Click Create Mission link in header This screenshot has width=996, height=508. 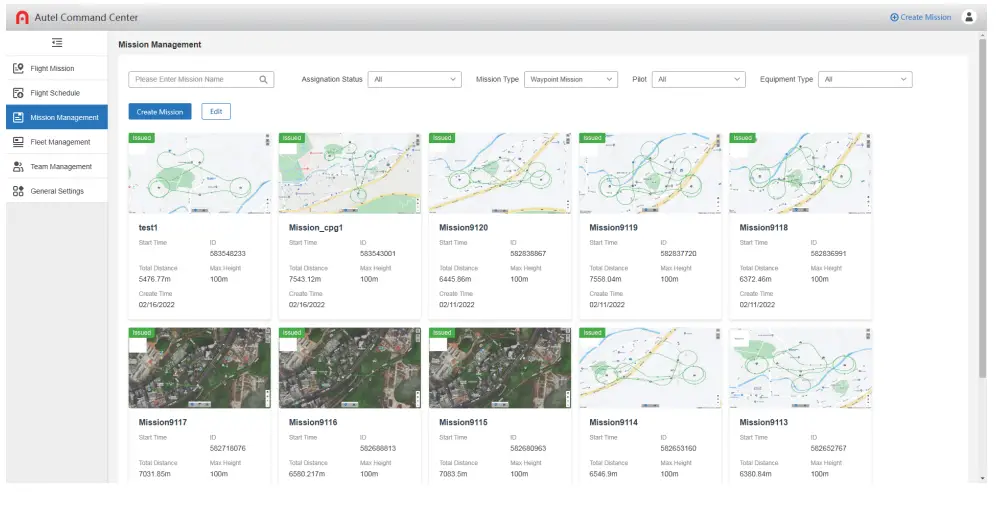pyautogui.click(x=920, y=17)
